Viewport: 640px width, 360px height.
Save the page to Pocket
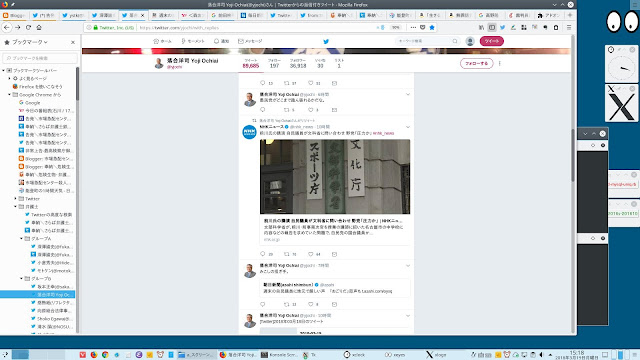tap(422, 27)
